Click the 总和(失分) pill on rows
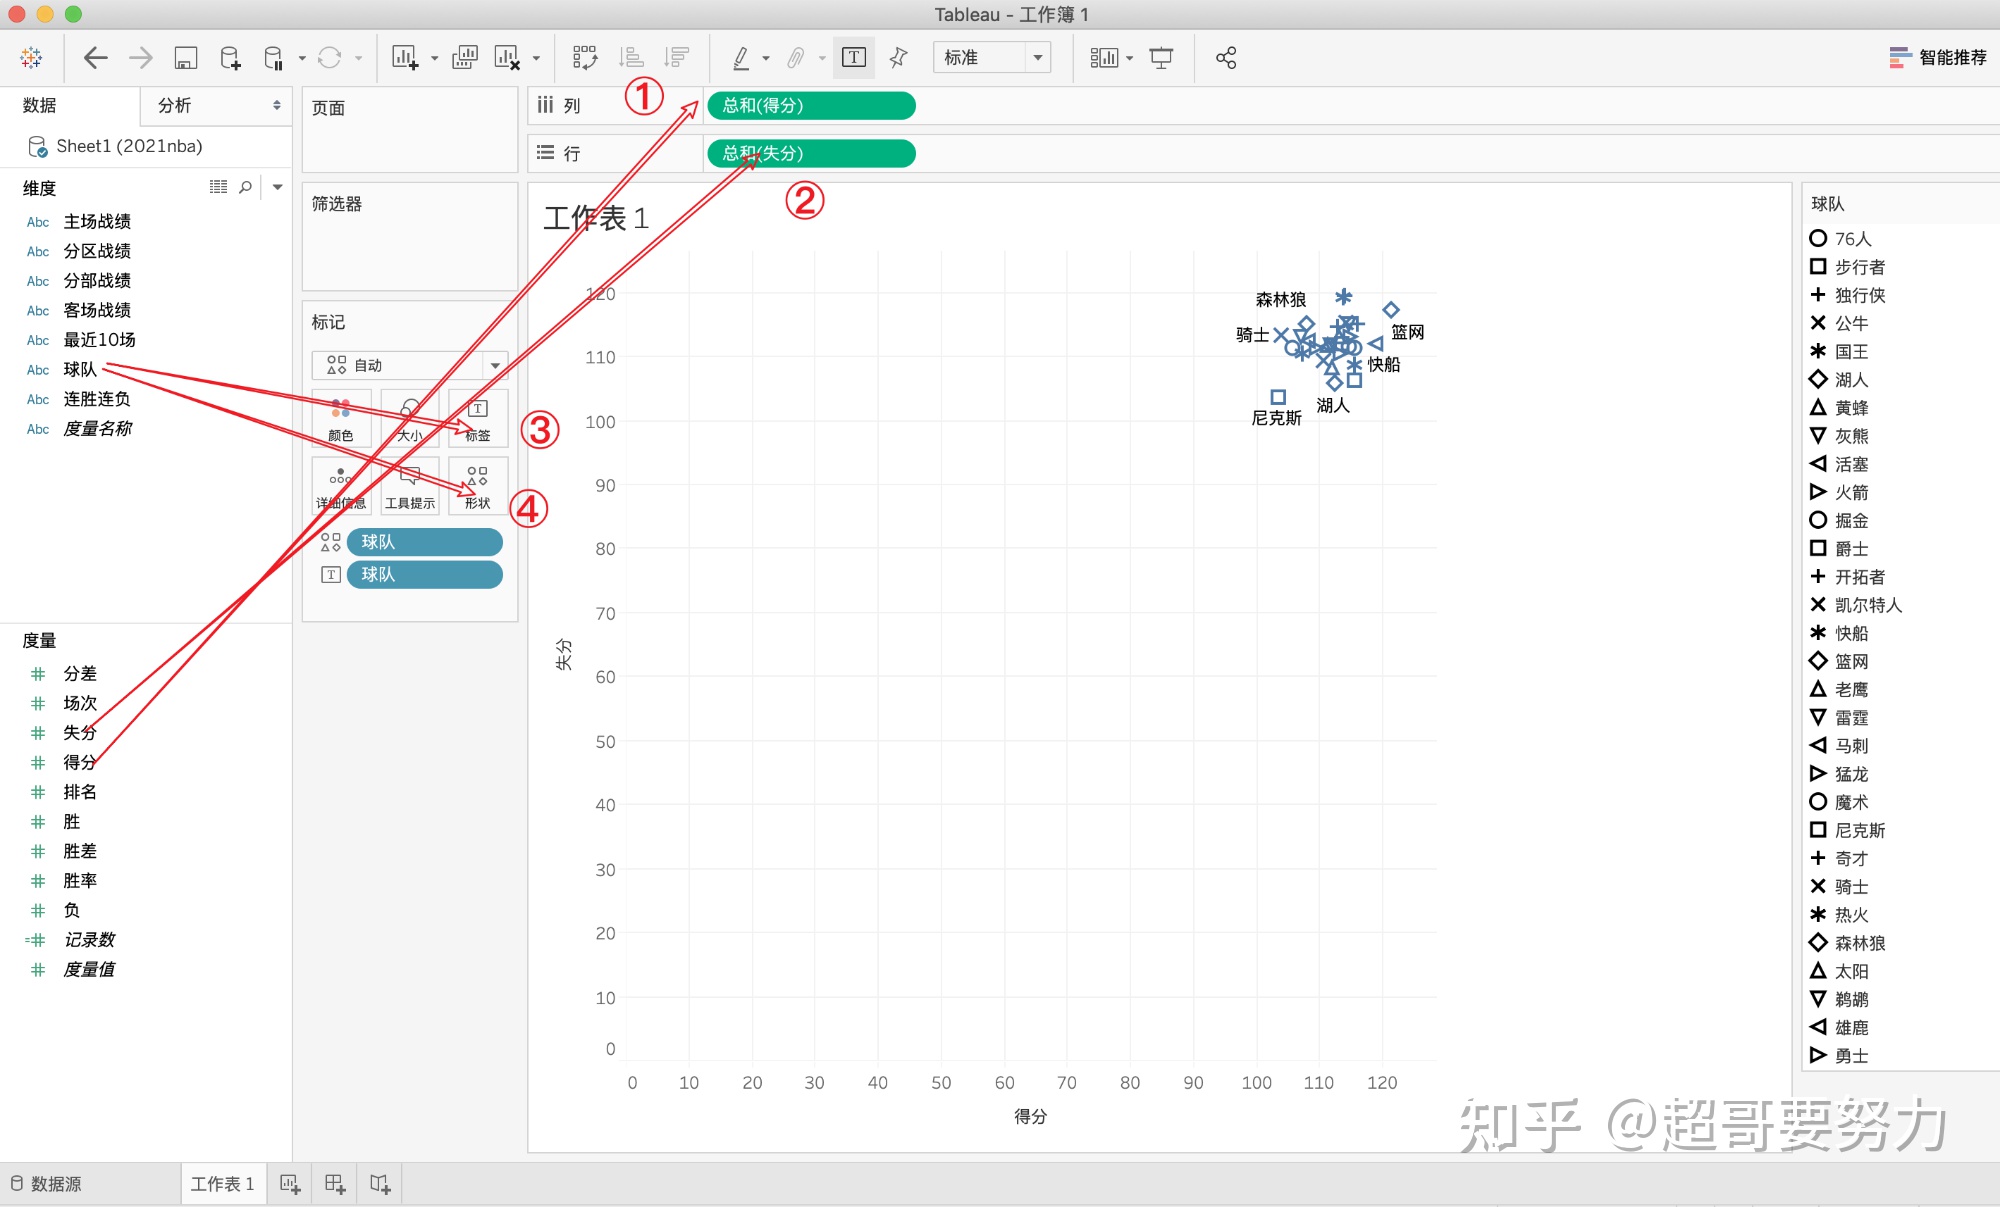 [x=811, y=154]
